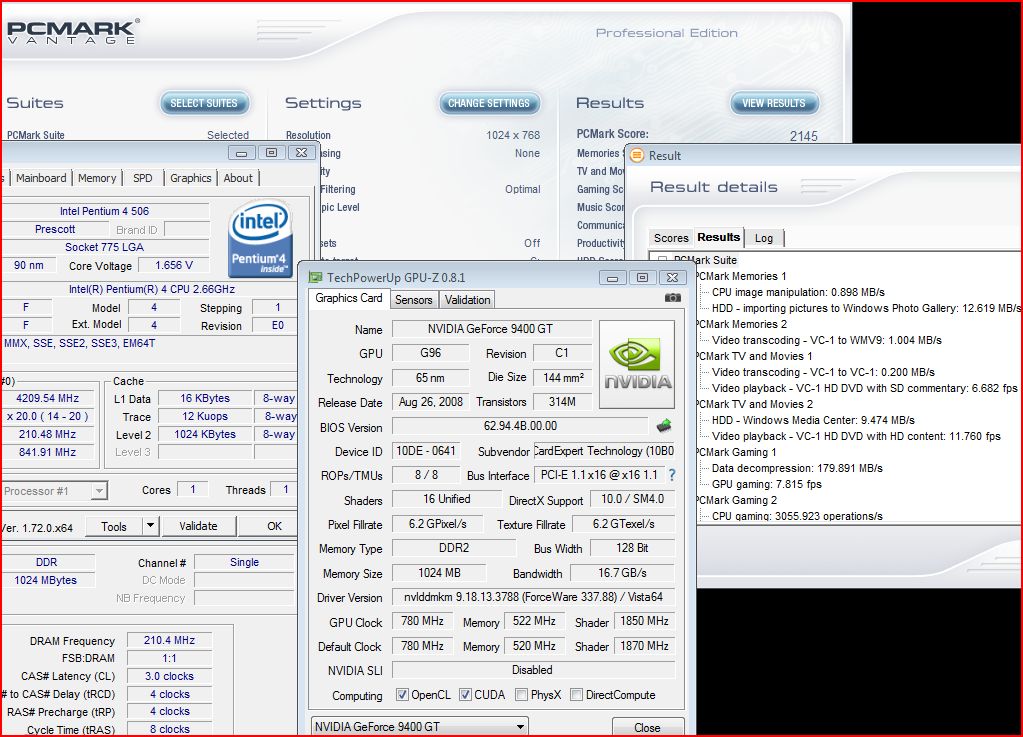
Task: Select the PCMark Gaming 1 tree item
Action: (x=737, y=452)
